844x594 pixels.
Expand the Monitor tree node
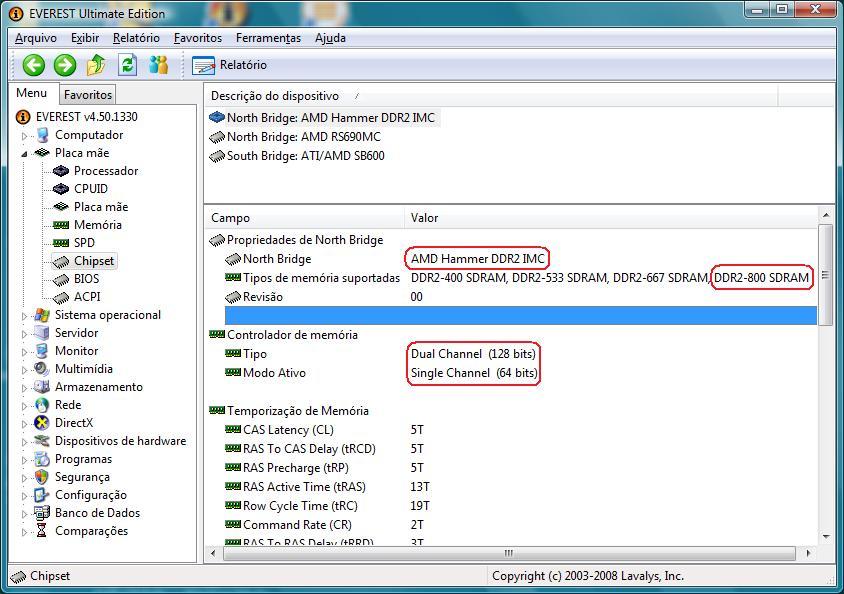pyautogui.click(x=24, y=352)
